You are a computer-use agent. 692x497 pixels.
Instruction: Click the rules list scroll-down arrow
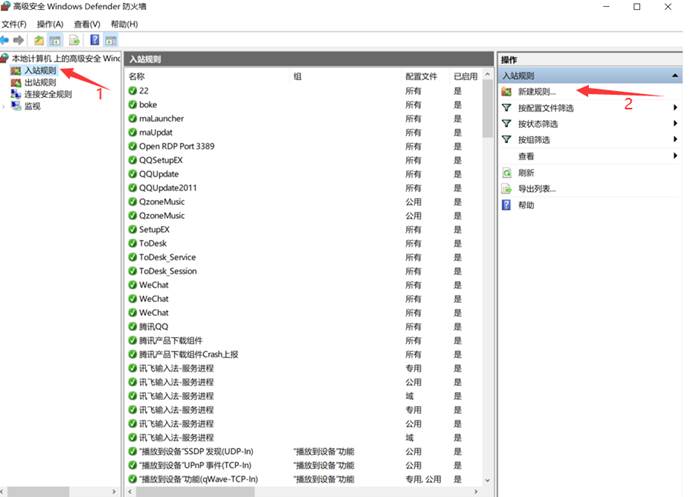487,480
